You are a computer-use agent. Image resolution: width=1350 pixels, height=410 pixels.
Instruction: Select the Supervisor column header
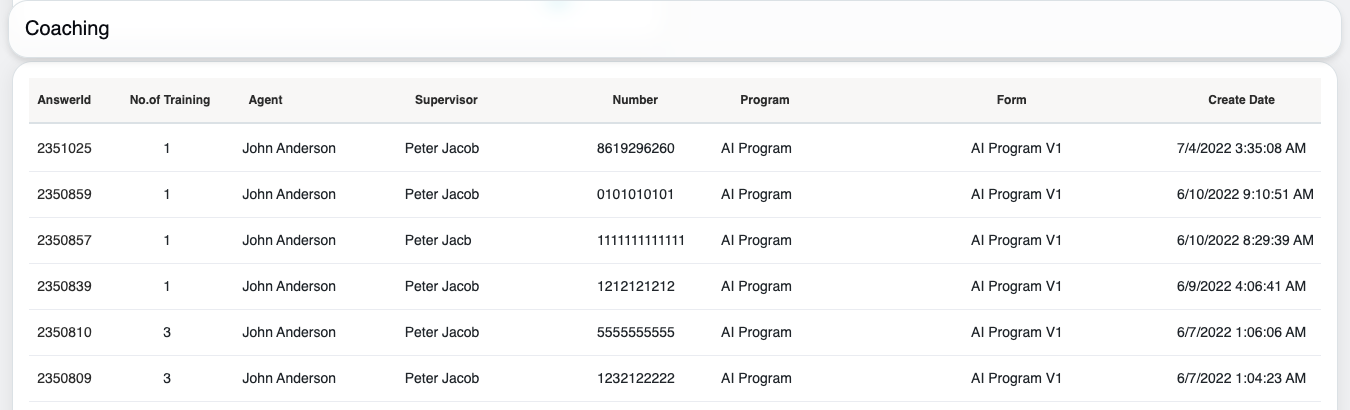[x=446, y=100]
